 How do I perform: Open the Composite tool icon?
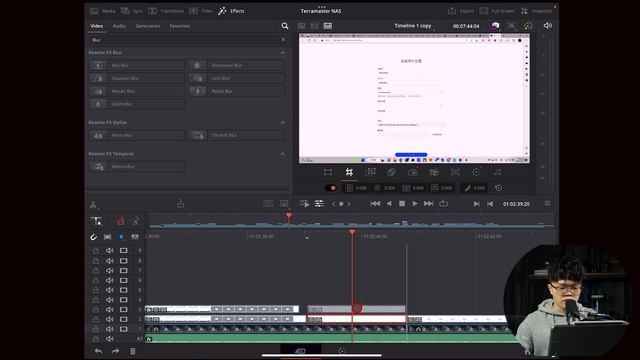391,172
